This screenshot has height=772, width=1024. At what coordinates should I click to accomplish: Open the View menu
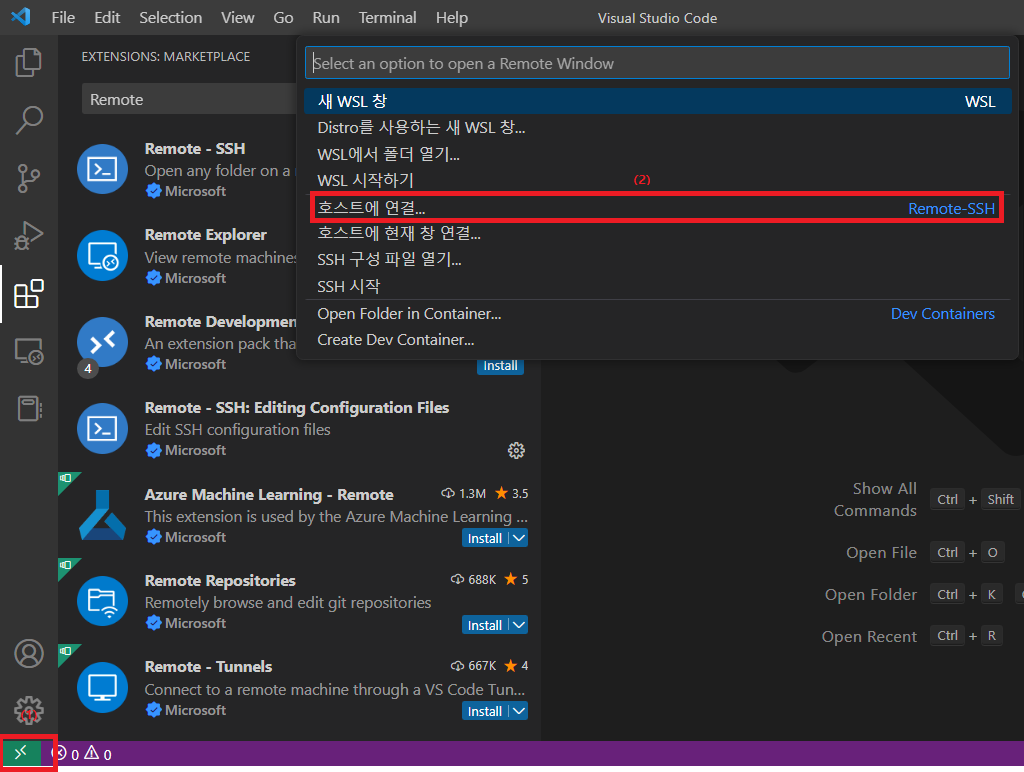(238, 18)
